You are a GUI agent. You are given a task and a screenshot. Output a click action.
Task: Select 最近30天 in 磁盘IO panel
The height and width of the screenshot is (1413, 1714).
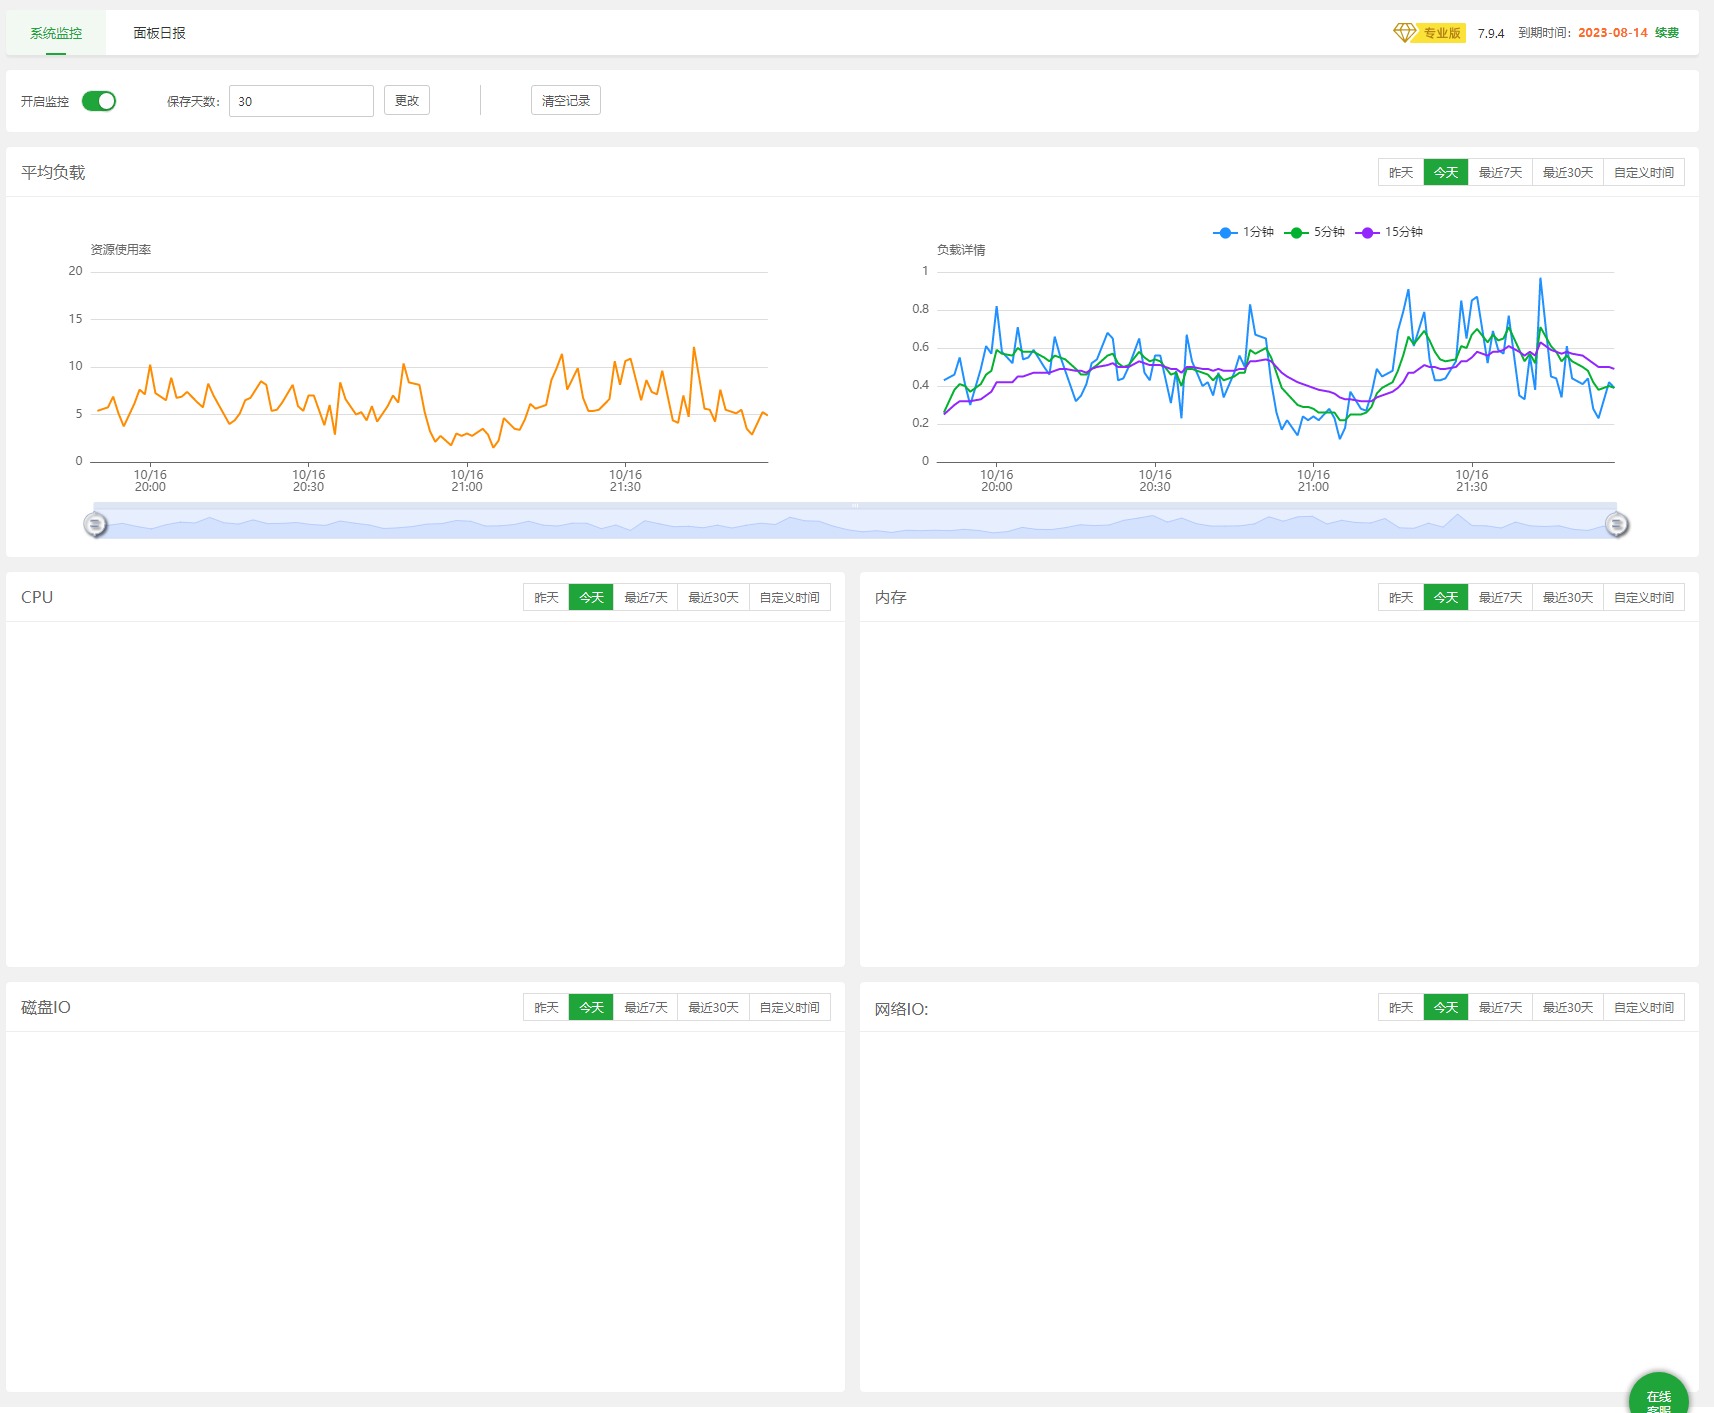point(713,1008)
